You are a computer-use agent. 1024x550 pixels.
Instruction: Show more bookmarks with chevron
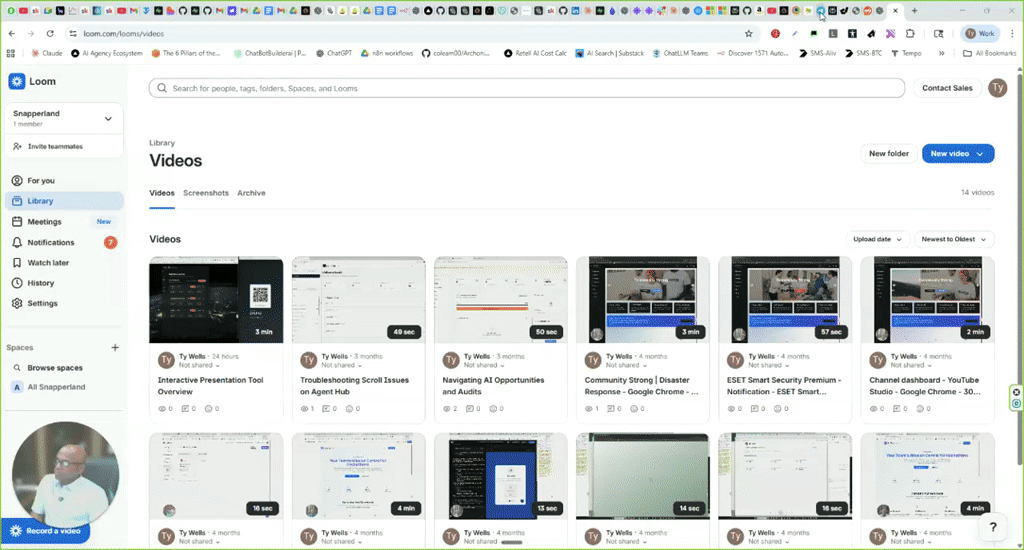(941, 54)
